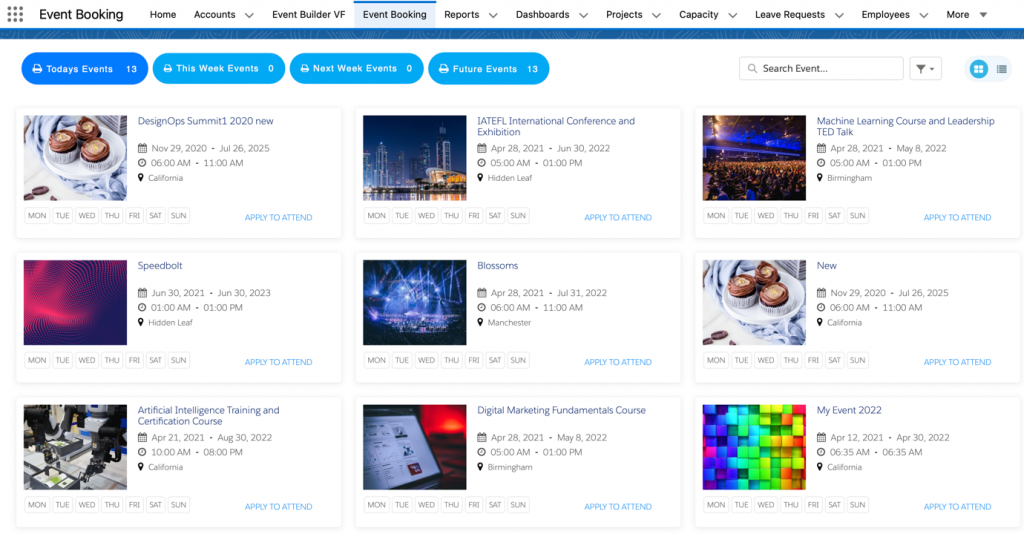
Task: Open the App Launcher grid icon
Action: [x=15, y=15]
